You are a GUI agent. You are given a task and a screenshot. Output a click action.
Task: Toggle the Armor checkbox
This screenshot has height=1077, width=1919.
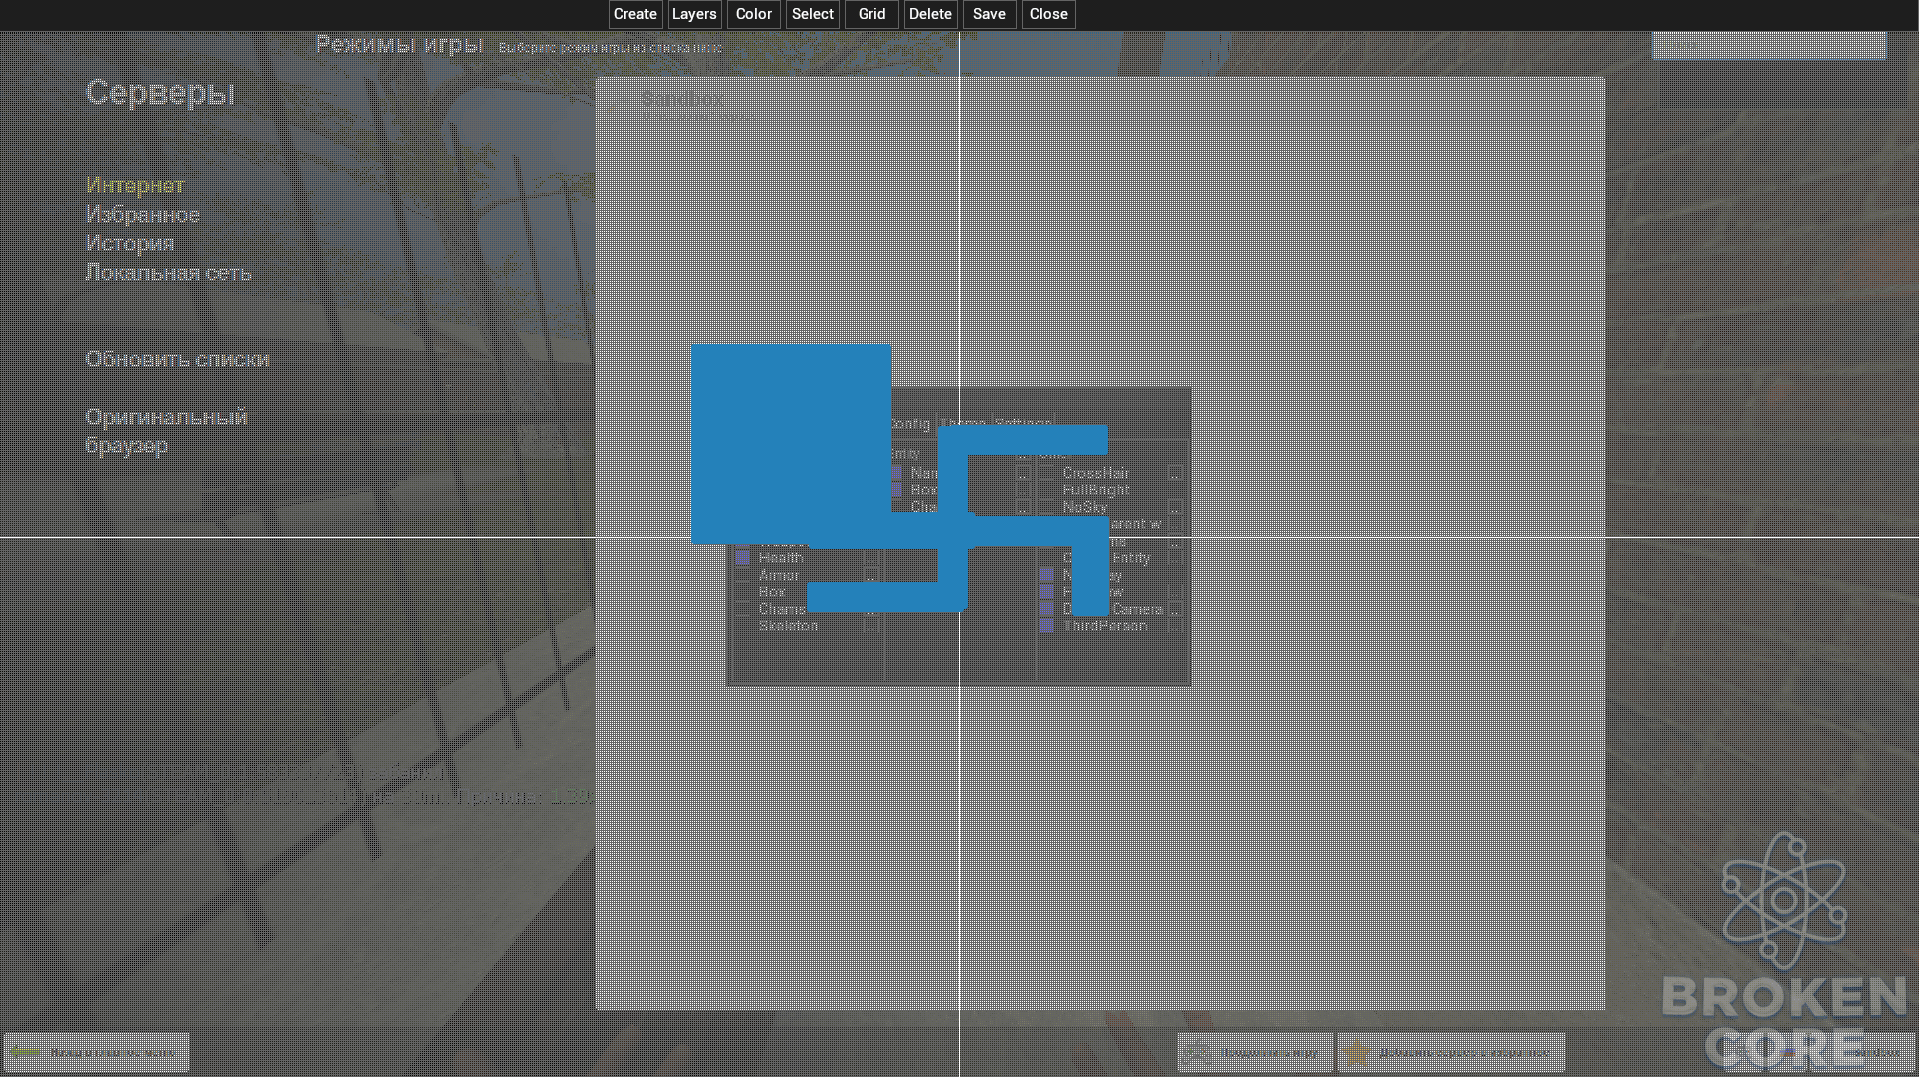[743, 575]
